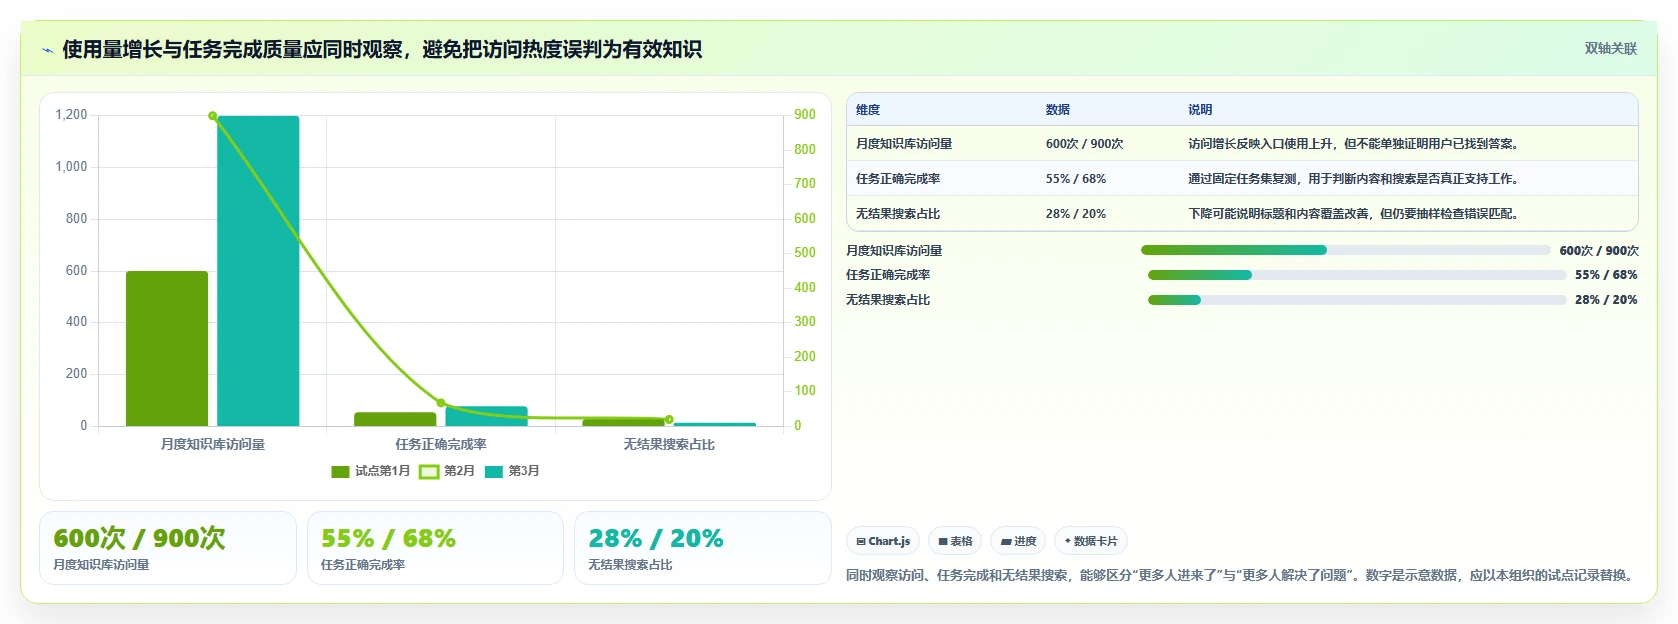Select table cell 任务正确完成率
This screenshot has height=624, width=1678.
tap(898, 179)
